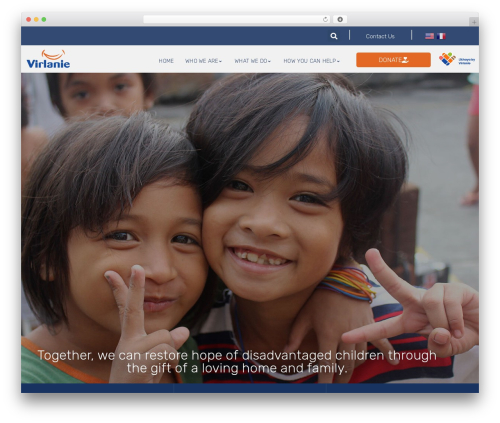This screenshot has height=423, width=500.
Task: Click the browser reload icon
Action: (x=325, y=19)
